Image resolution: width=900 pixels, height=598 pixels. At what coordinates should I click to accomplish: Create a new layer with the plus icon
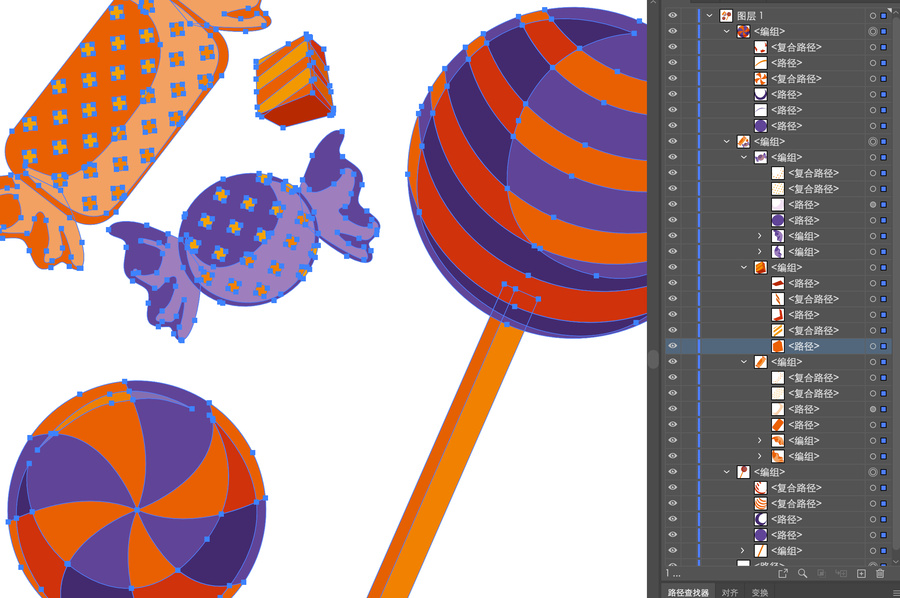[861, 573]
